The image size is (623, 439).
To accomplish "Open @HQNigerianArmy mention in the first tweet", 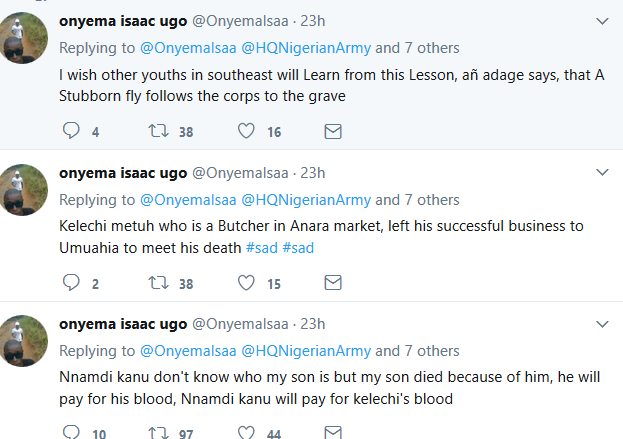I will point(306,47).
